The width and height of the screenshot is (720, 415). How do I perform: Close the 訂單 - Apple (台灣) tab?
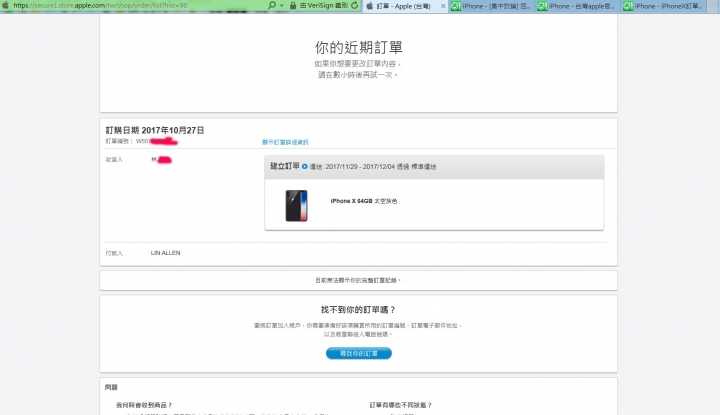click(443, 6)
